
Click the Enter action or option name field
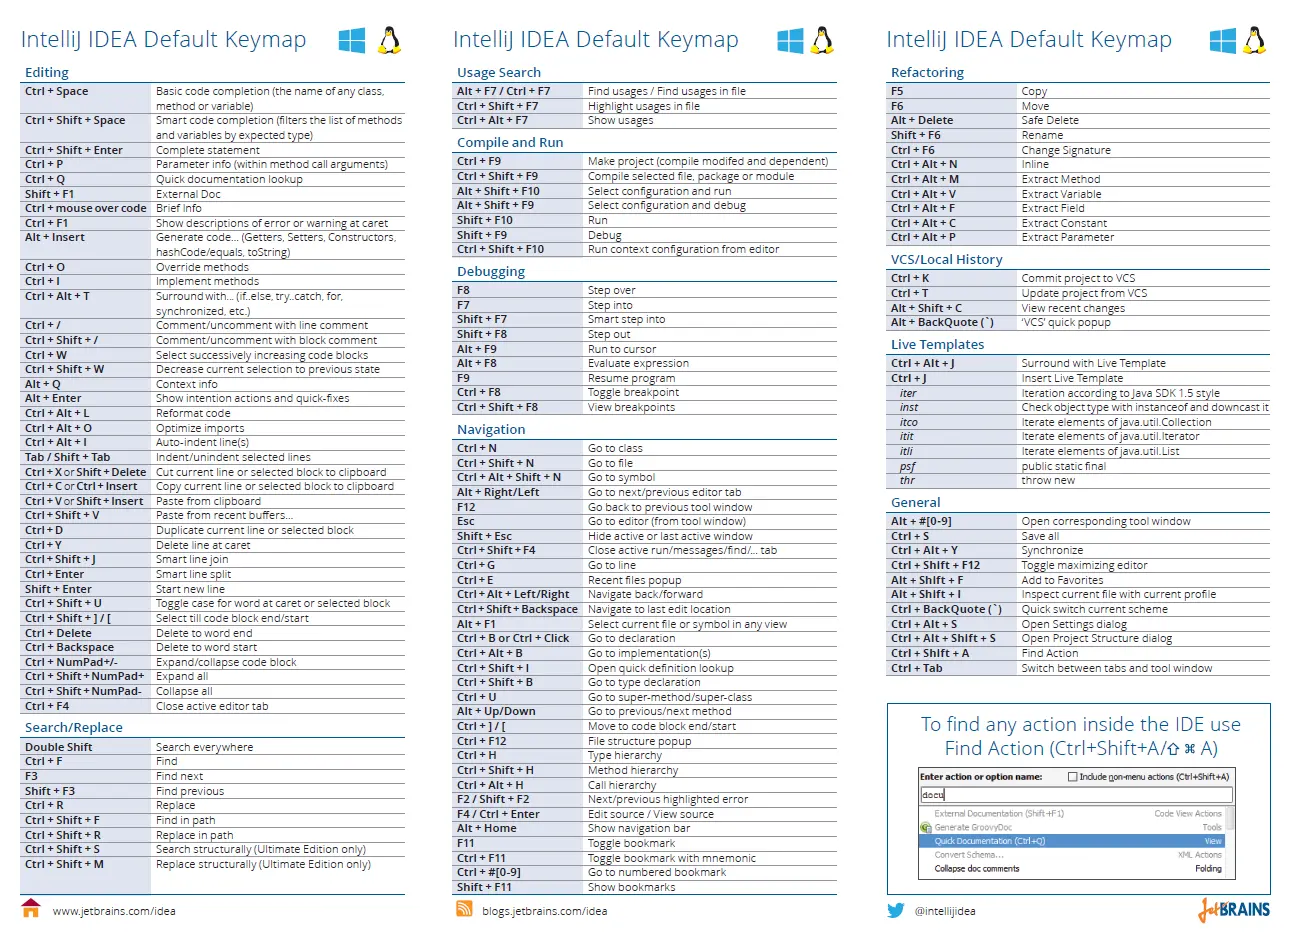[1076, 795]
